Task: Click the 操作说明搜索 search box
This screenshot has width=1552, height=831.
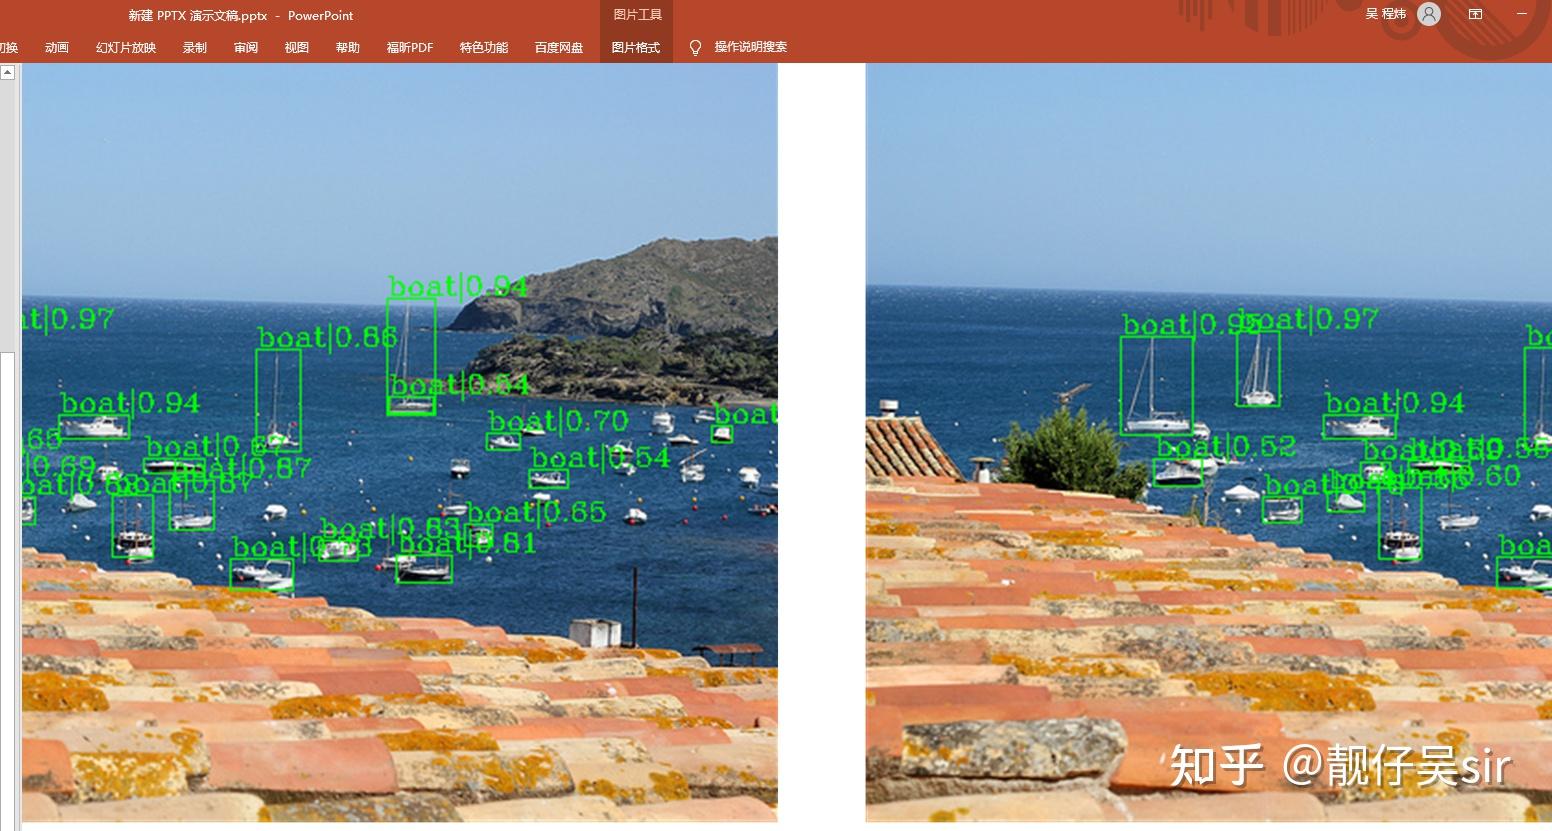Action: click(x=750, y=47)
